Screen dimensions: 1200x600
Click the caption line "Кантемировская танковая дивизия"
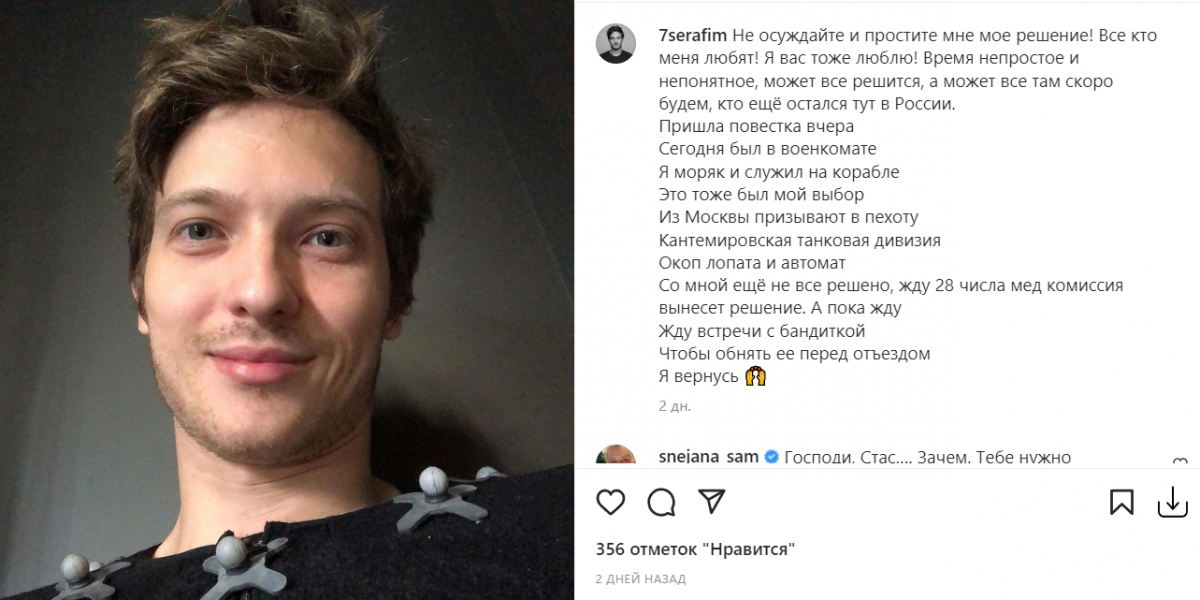[799, 241]
